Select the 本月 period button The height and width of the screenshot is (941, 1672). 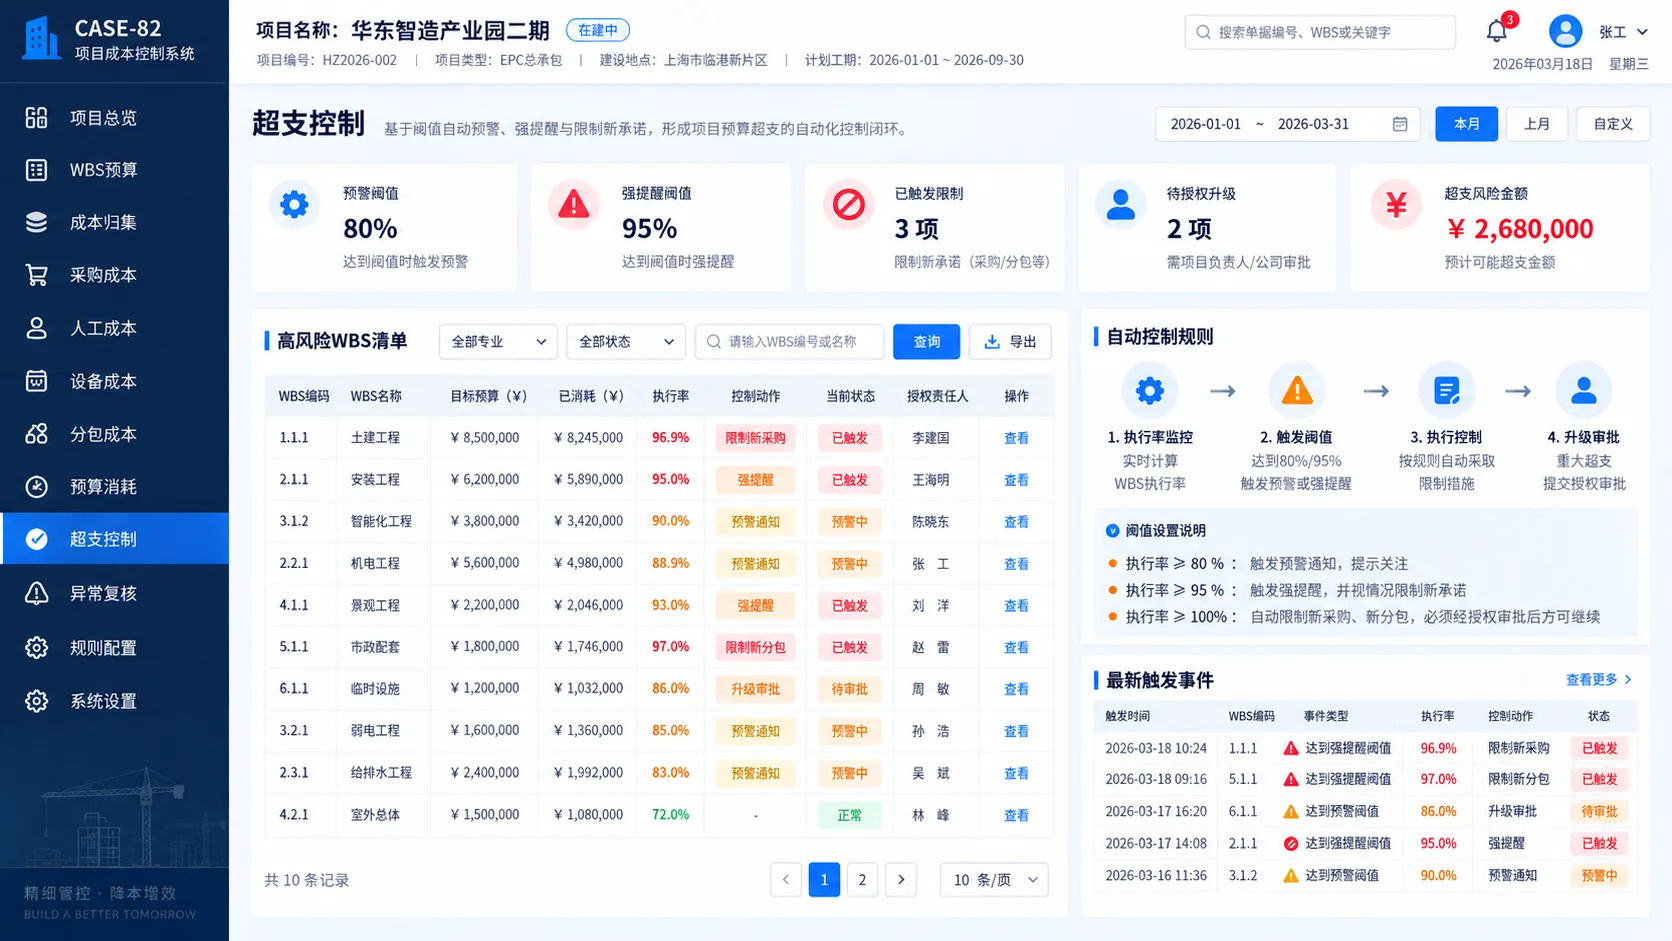[x=1466, y=124]
